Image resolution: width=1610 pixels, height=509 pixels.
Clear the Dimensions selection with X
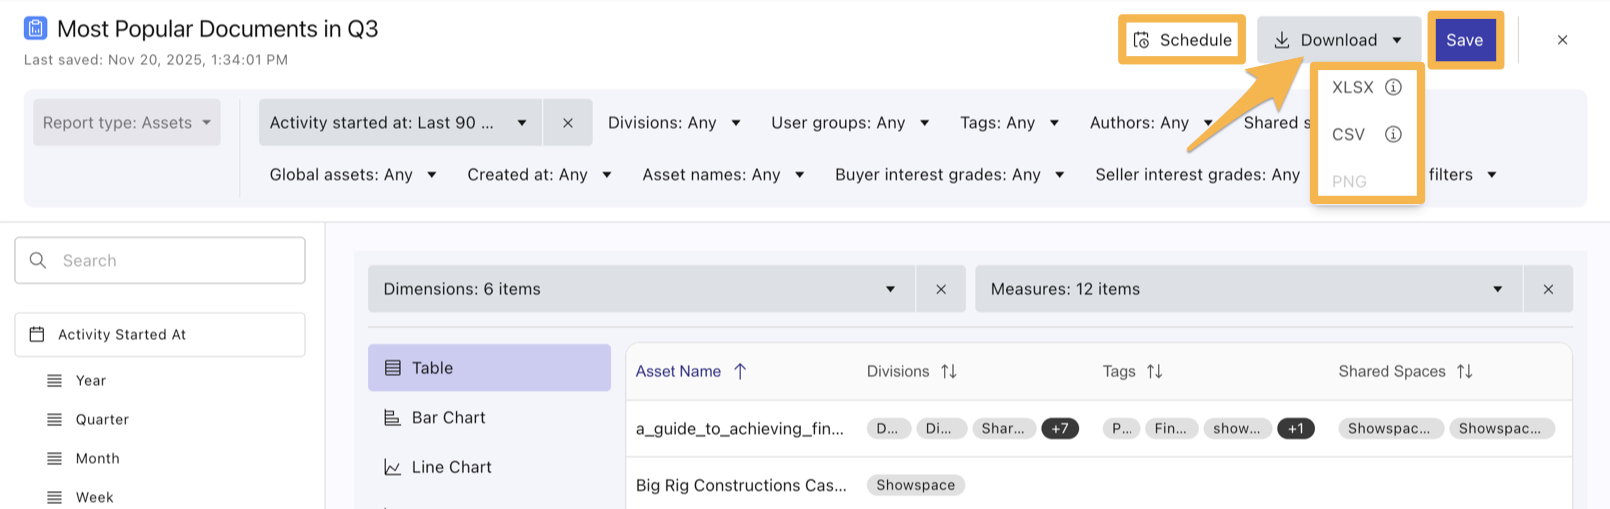pos(941,289)
